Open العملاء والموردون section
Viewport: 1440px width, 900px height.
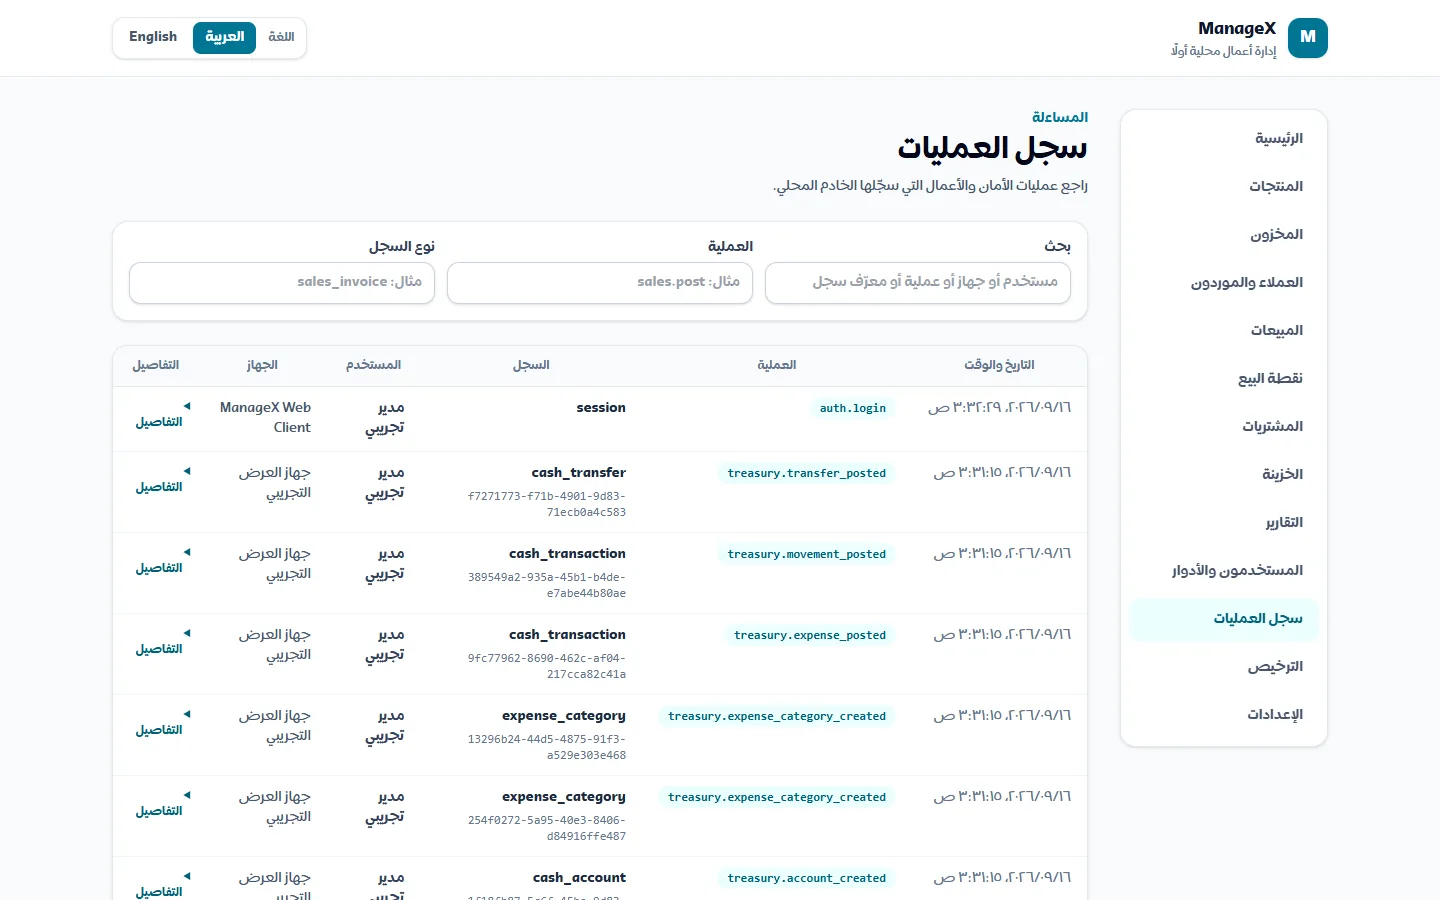point(1224,282)
